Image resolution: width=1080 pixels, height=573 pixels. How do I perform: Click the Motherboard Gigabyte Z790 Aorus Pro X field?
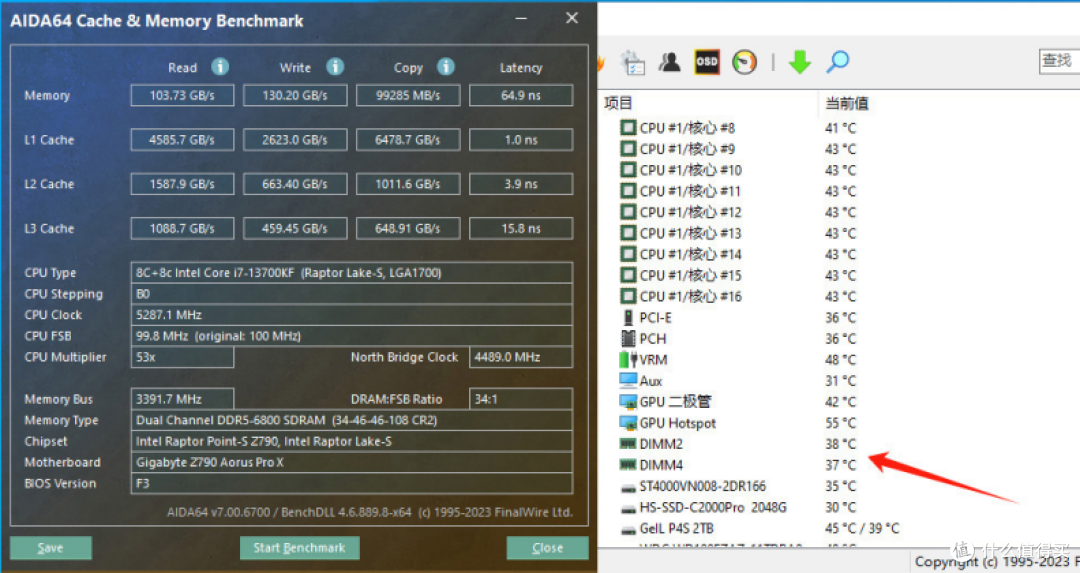click(351, 462)
